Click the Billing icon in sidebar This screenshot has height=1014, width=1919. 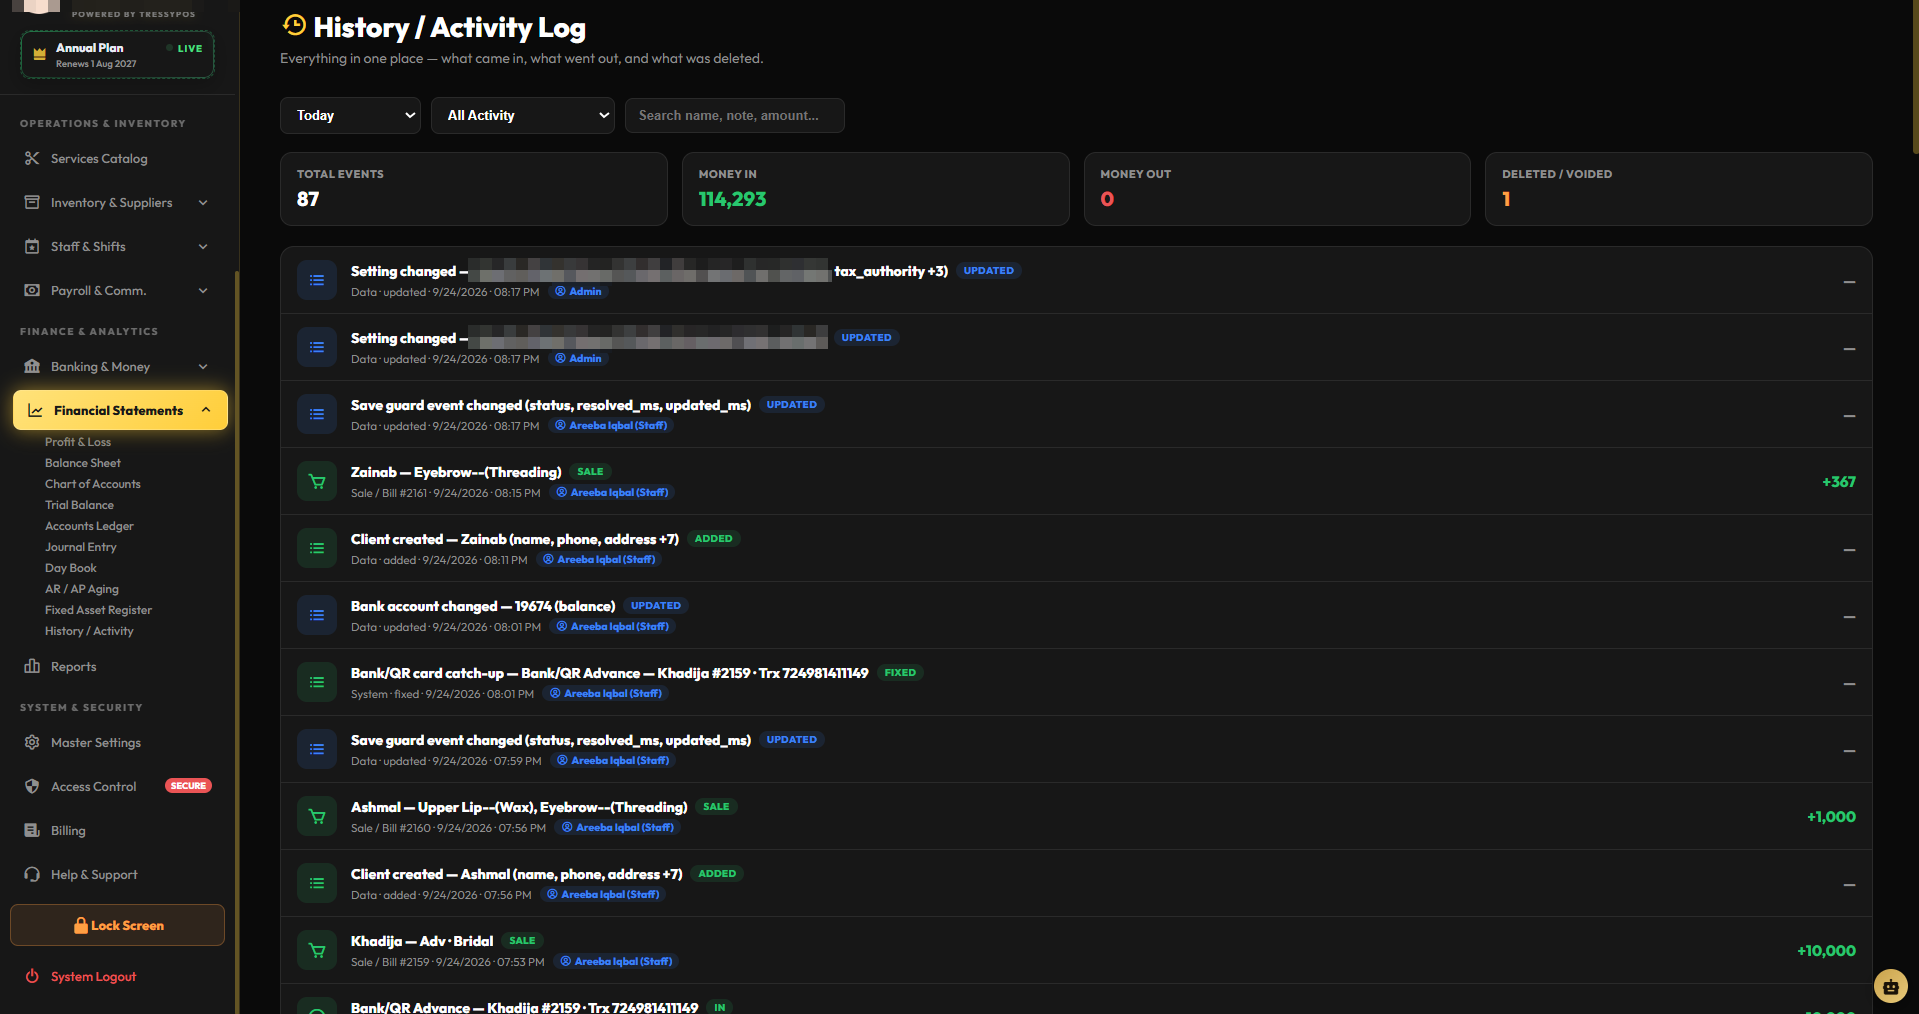tap(32, 830)
